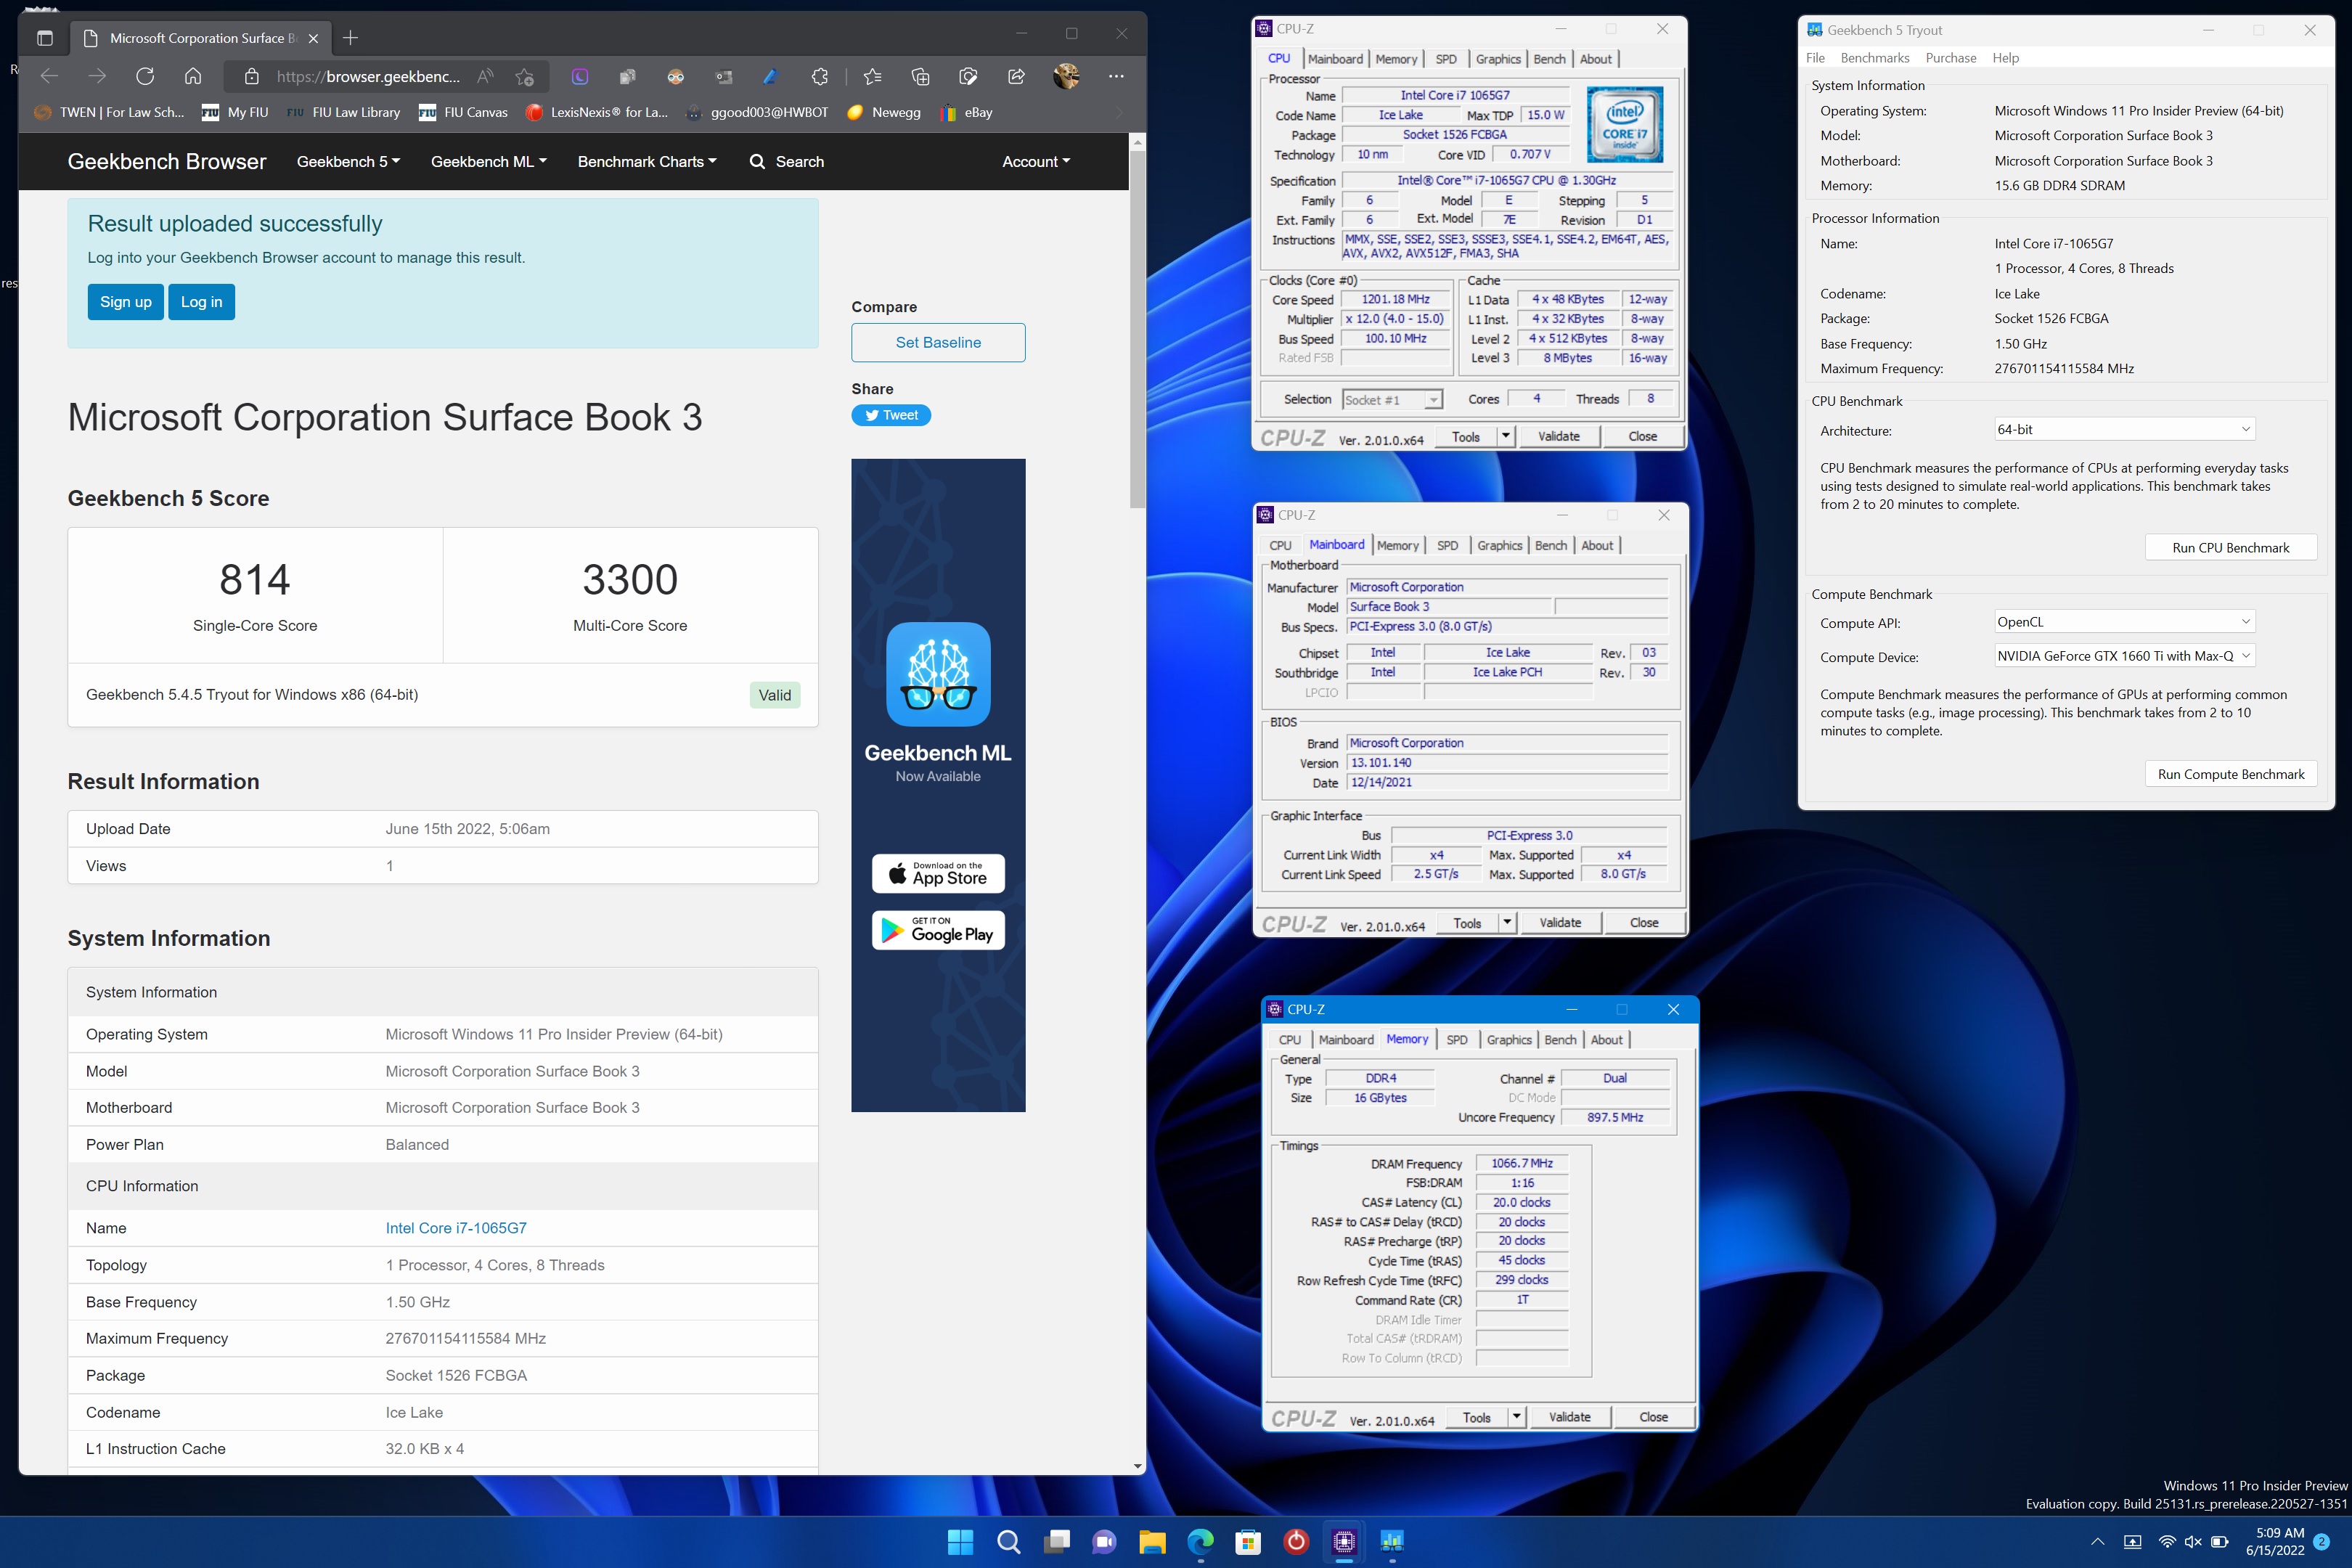Add this page to favorites
2352x1568 pixels.
coord(524,76)
